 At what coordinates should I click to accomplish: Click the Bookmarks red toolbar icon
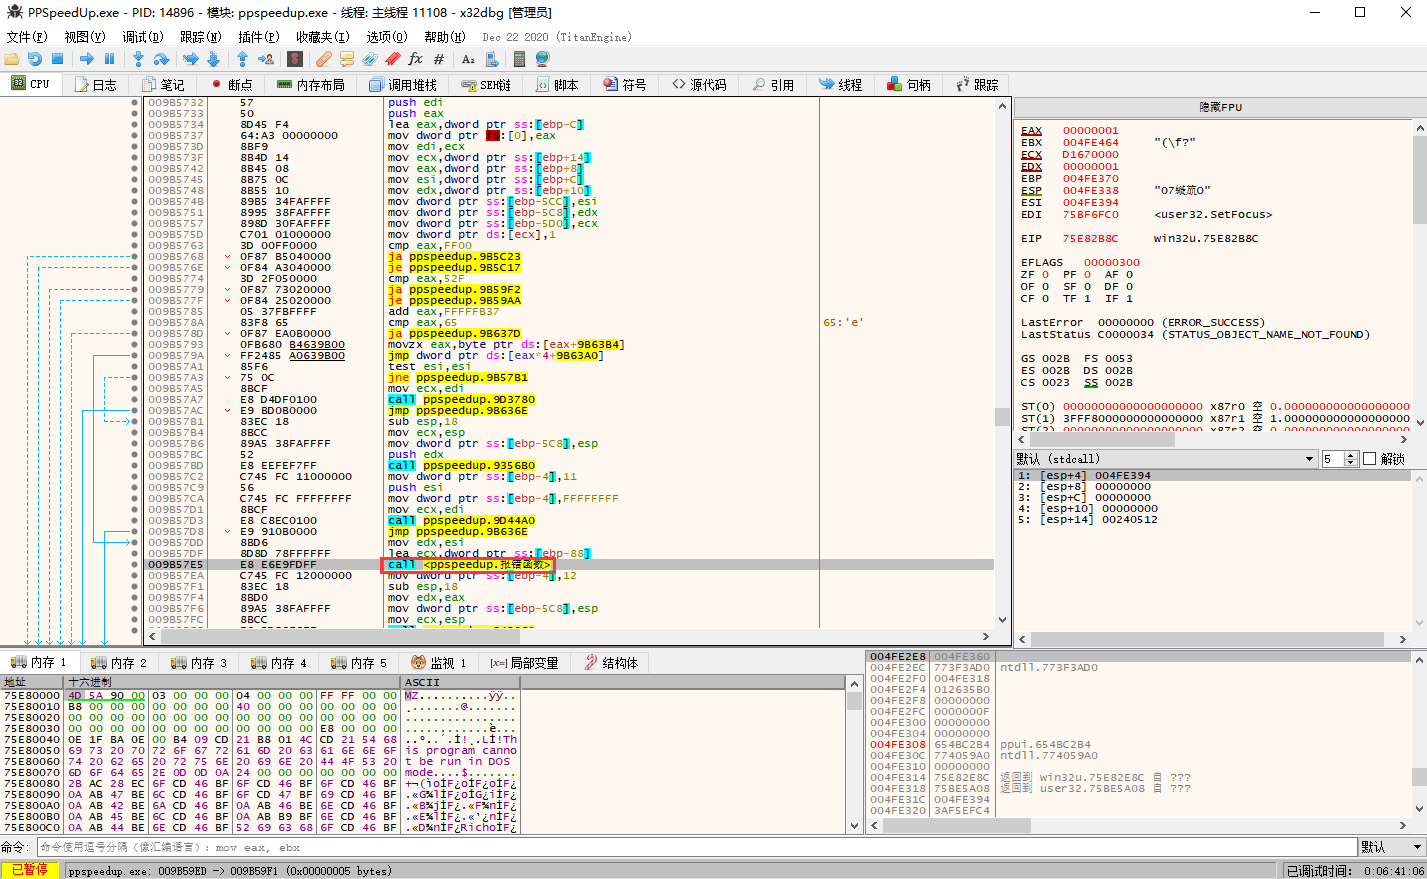coord(393,59)
